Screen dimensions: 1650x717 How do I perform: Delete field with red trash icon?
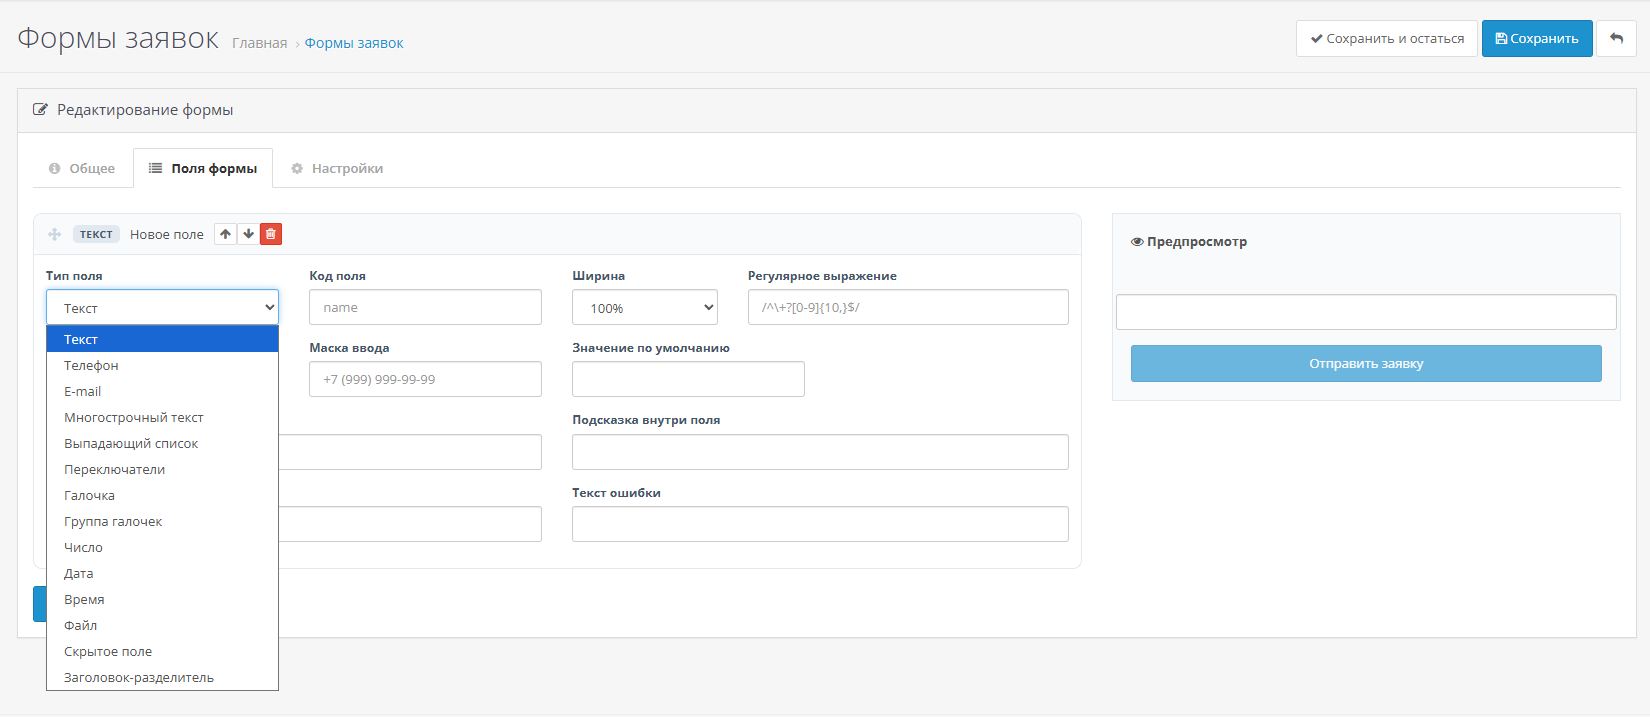271,234
